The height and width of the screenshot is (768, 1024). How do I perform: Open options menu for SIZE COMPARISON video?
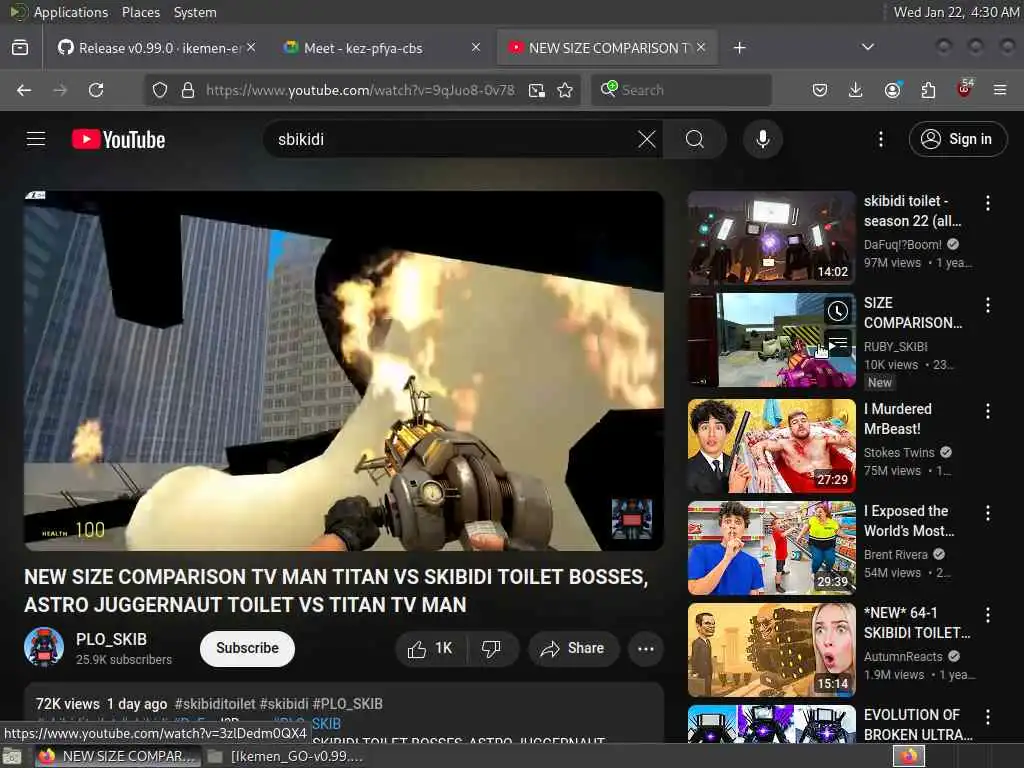(987, 304)
